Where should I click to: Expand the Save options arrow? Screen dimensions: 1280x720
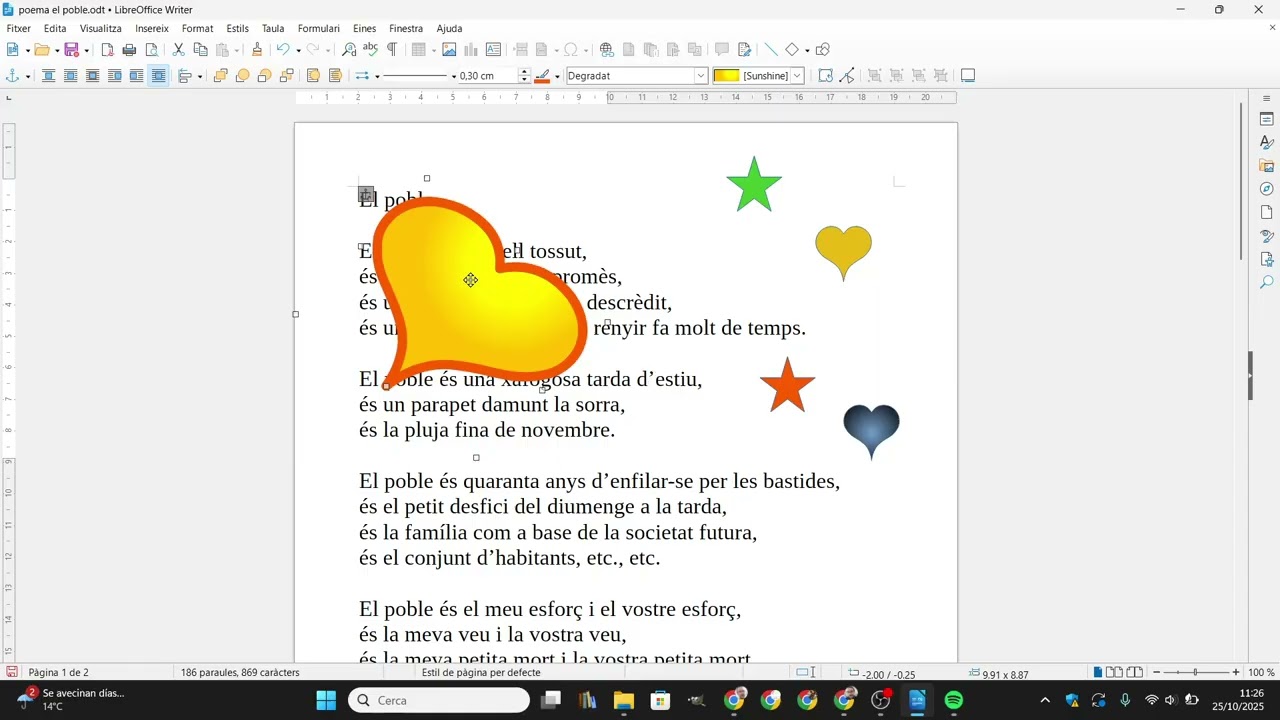(x=86, y=50)
